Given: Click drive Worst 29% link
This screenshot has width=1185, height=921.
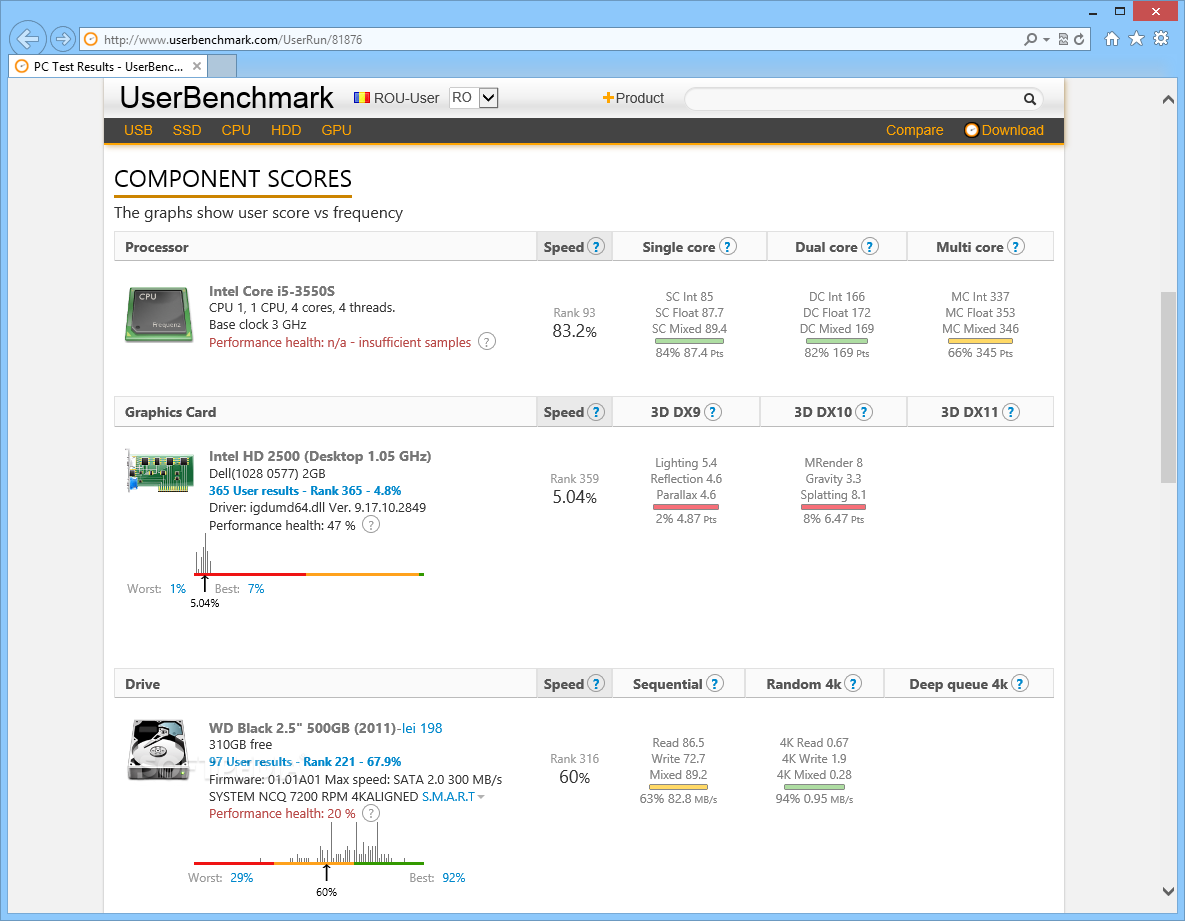Looking at the screenshot, I should (x=242, y=877).
